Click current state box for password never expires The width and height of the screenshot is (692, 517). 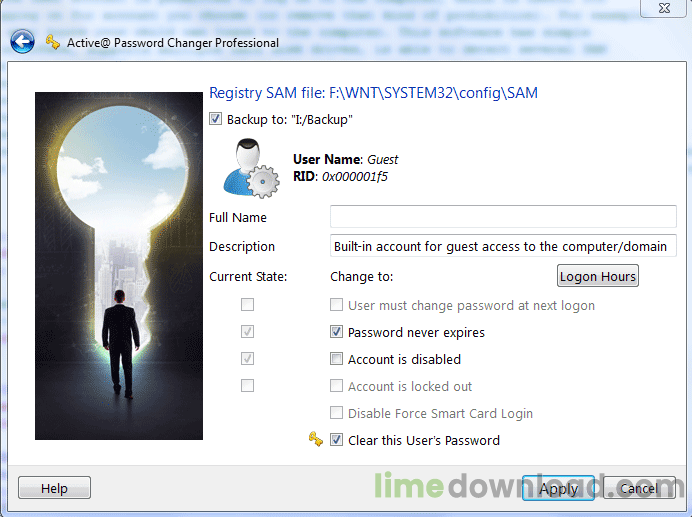coord(248,332)
